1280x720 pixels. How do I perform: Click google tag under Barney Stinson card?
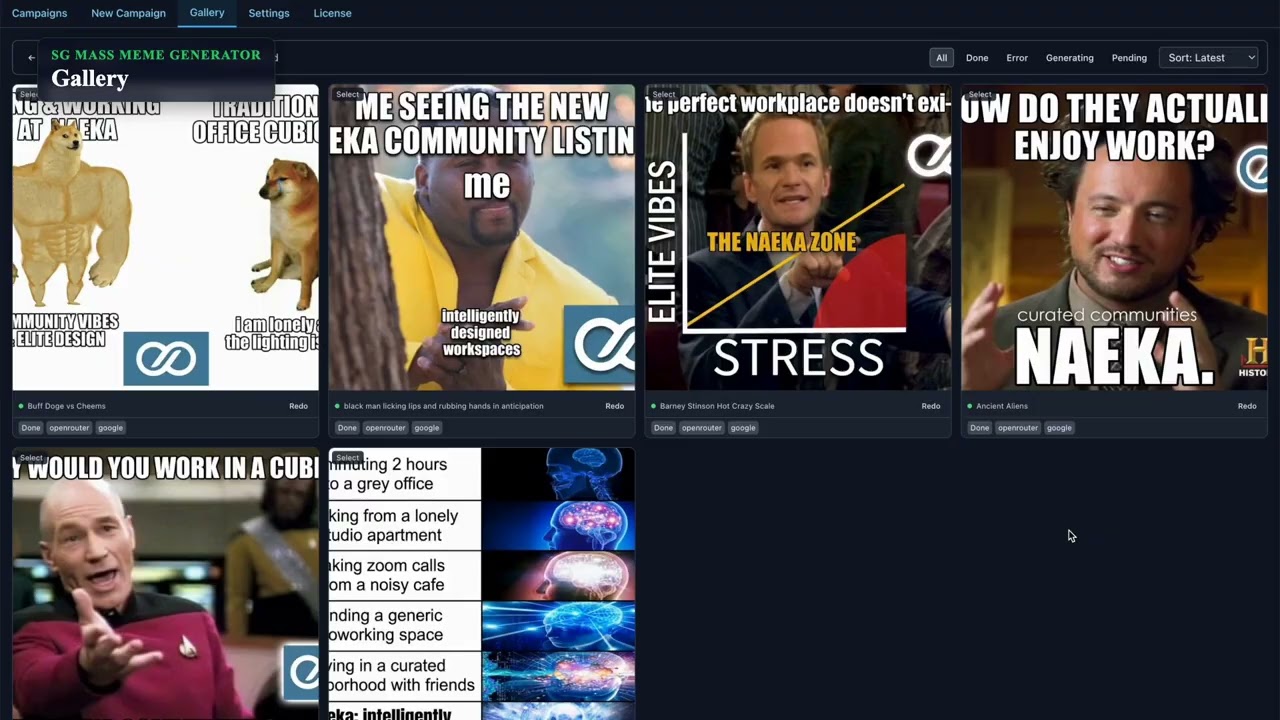click(x=742, y=428)
